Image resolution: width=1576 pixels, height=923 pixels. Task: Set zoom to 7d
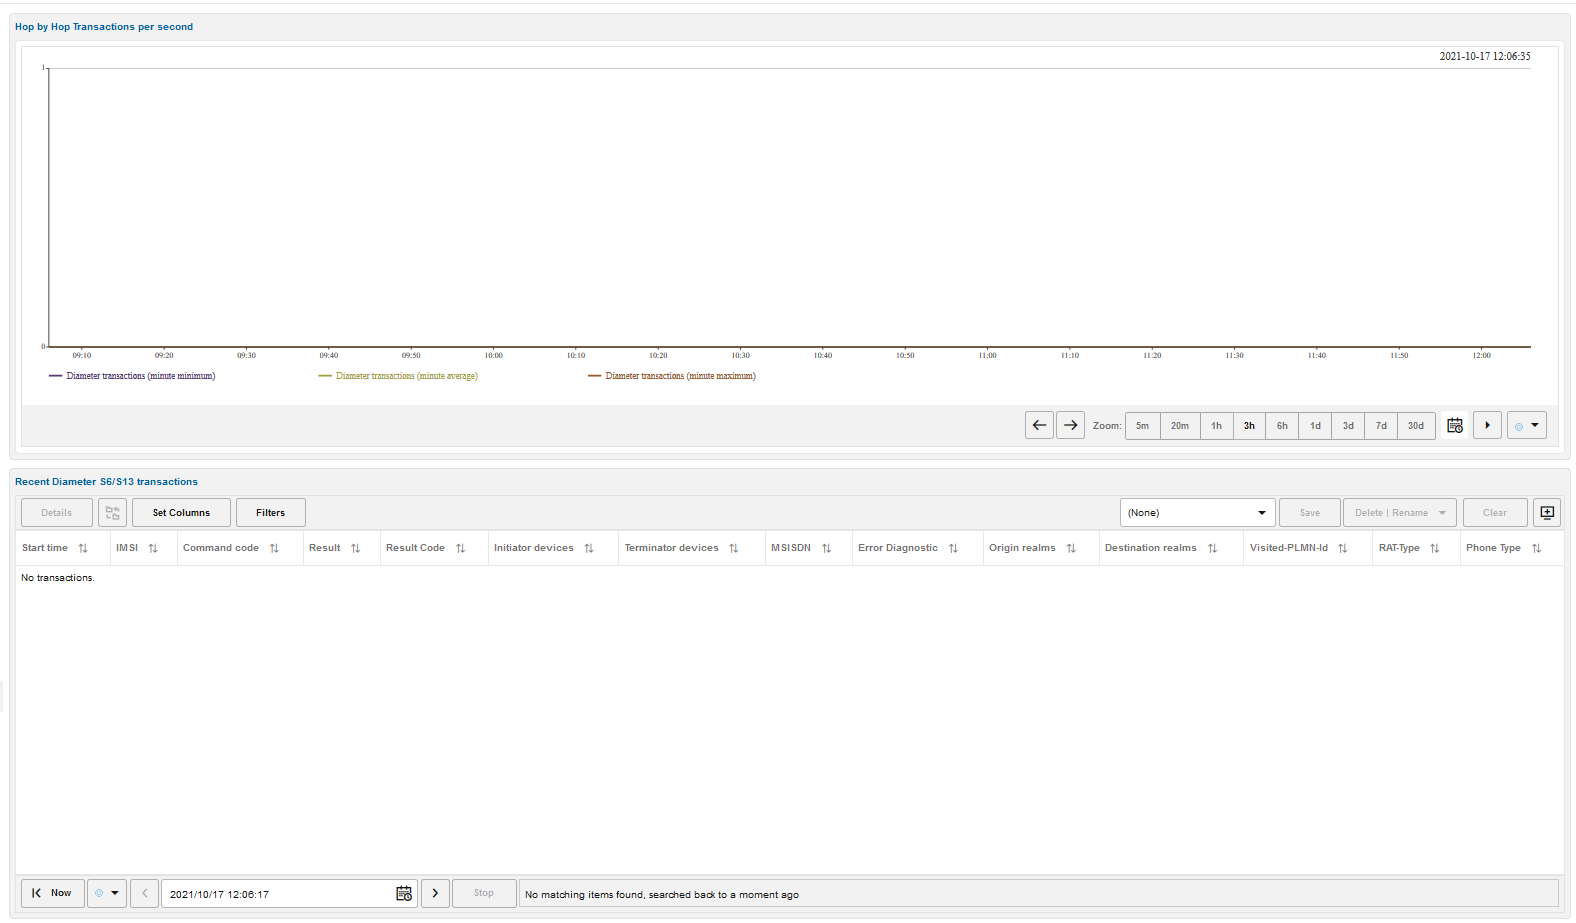1381,425
